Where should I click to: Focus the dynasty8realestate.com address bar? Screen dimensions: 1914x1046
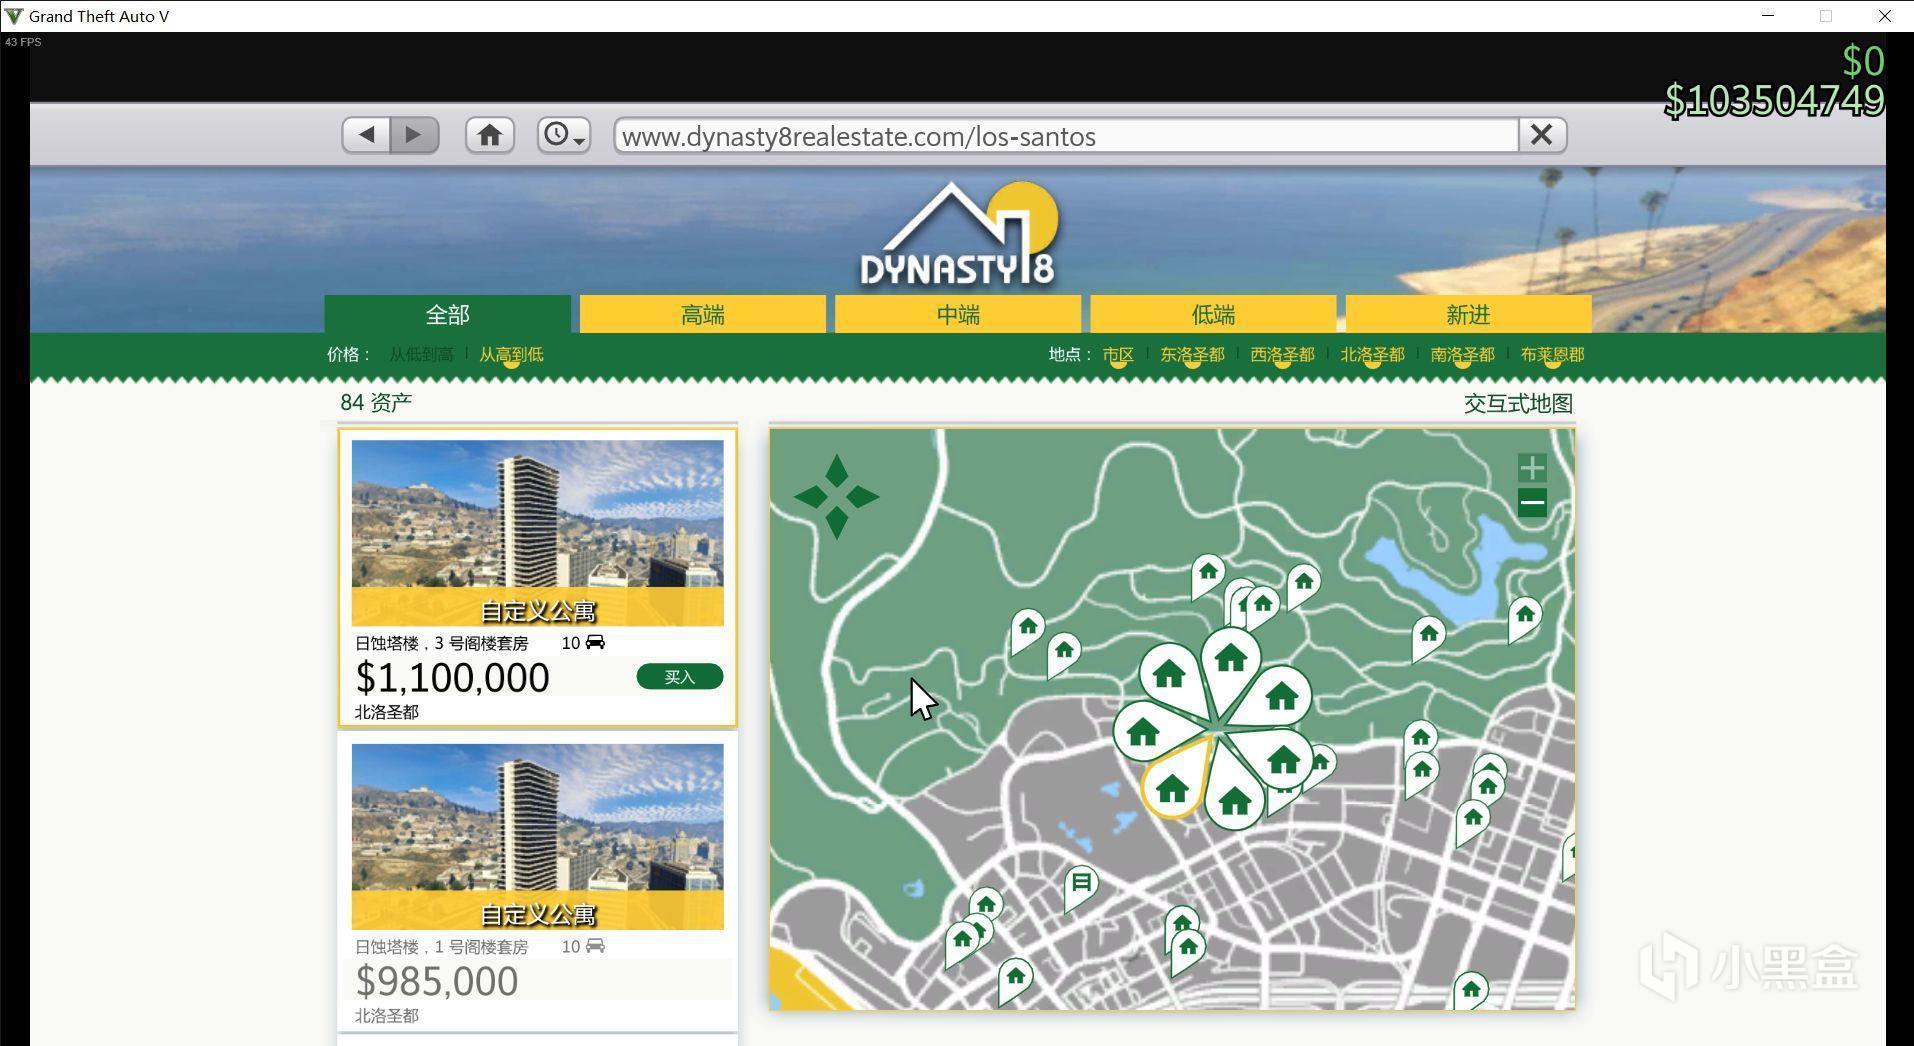click(x=1066, y=136)
